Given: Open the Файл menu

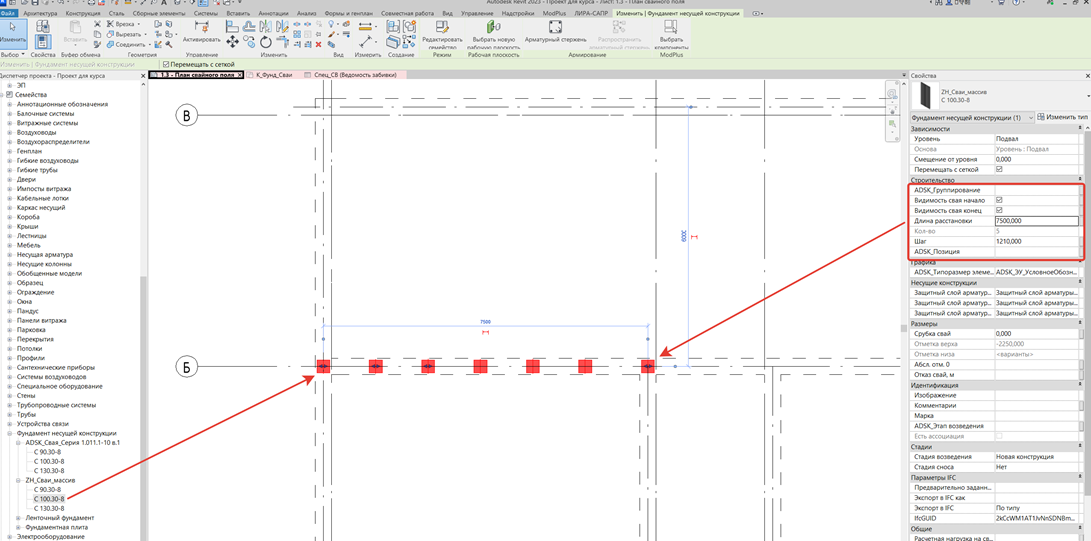Looking at the screenshot, I should (x=8, y=13).
